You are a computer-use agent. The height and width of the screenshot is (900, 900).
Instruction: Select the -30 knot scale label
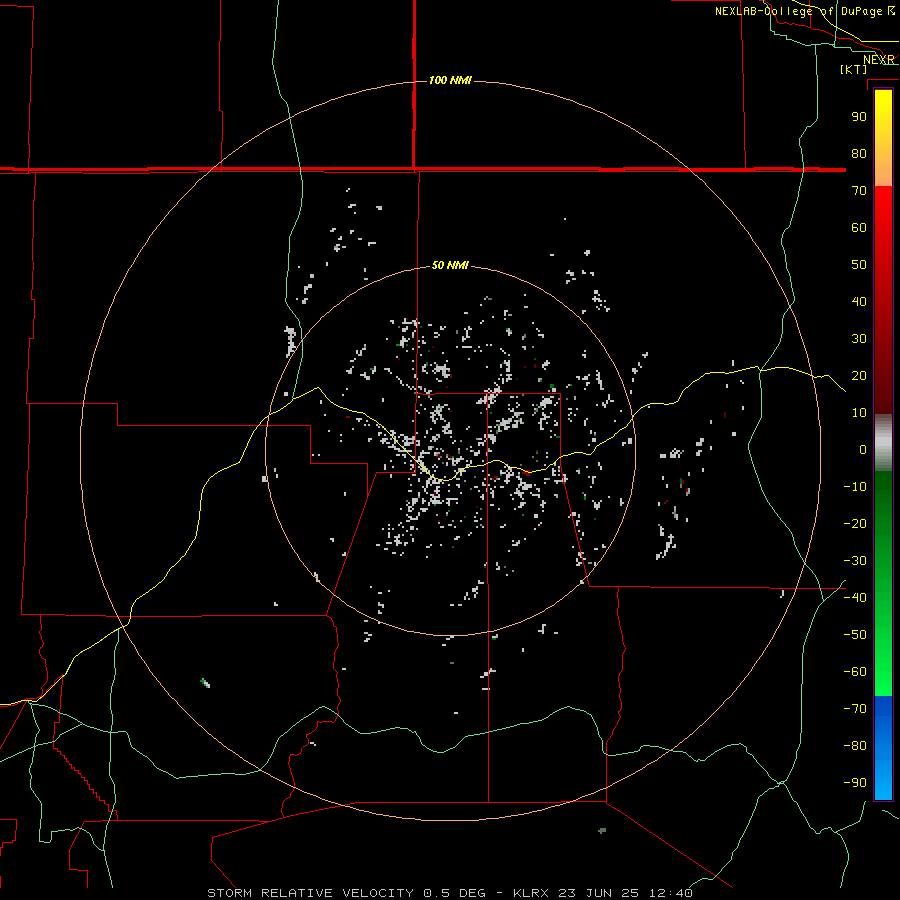click(x=855, y=561)
